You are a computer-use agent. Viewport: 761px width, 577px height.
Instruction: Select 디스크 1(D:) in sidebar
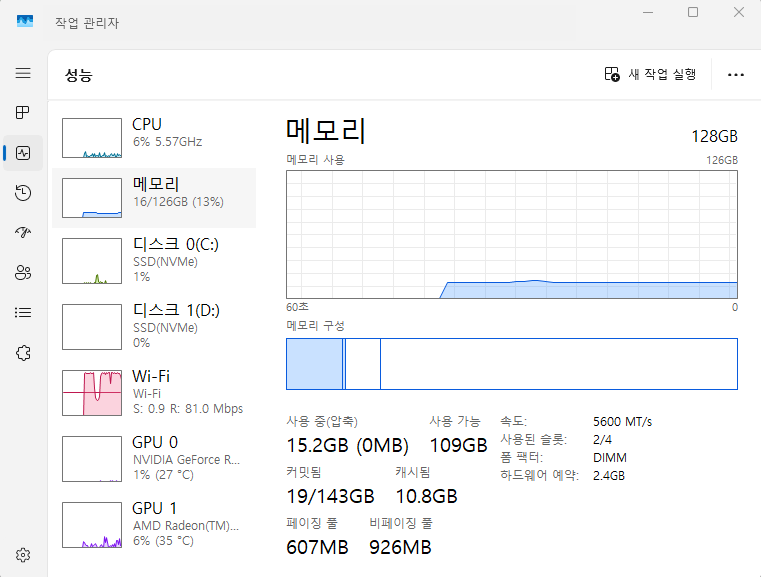[154, 326]
